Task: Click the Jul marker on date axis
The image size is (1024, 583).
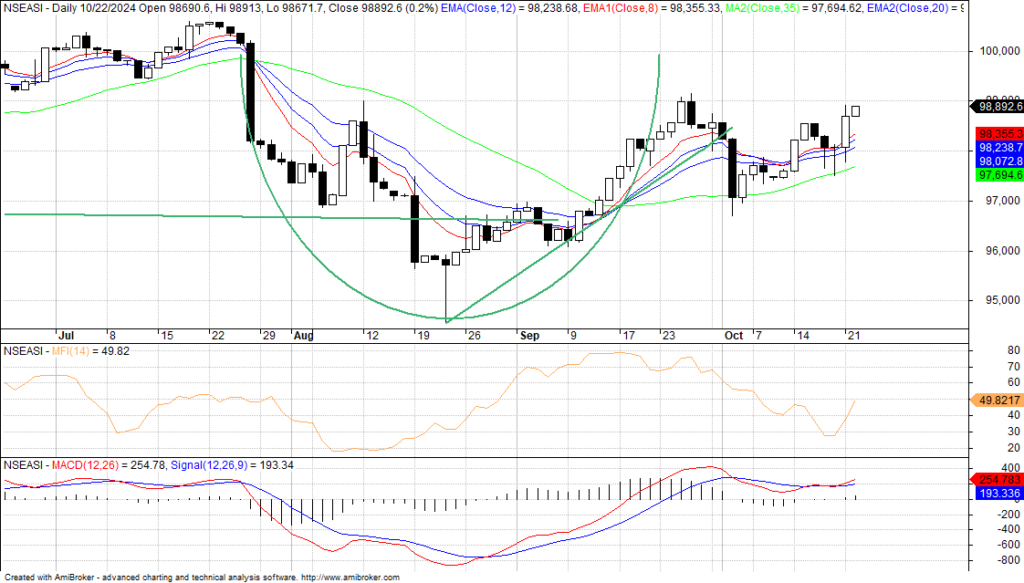Action: 67,335
